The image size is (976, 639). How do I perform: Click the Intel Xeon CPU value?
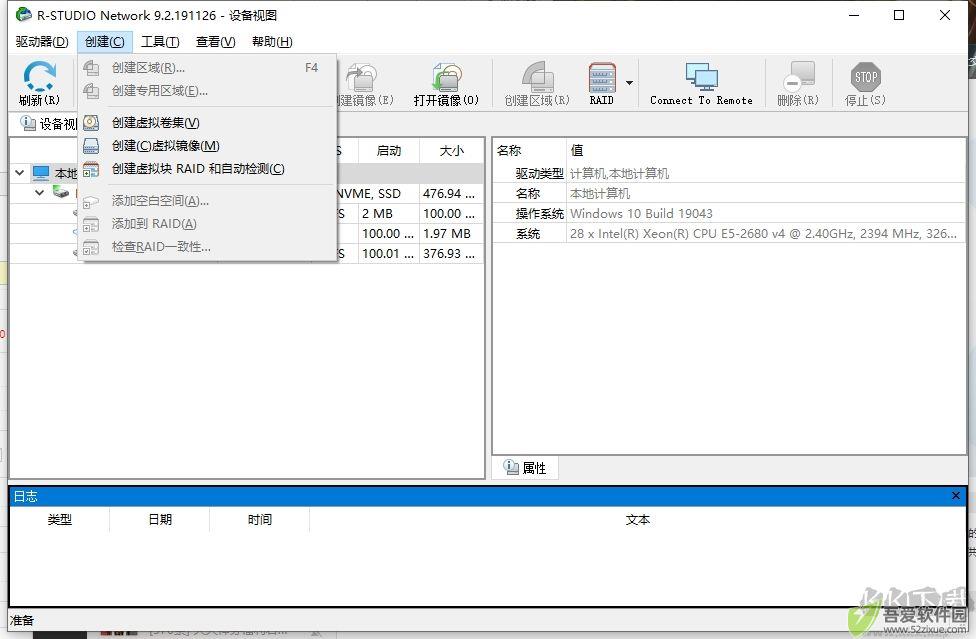[763, 233]
